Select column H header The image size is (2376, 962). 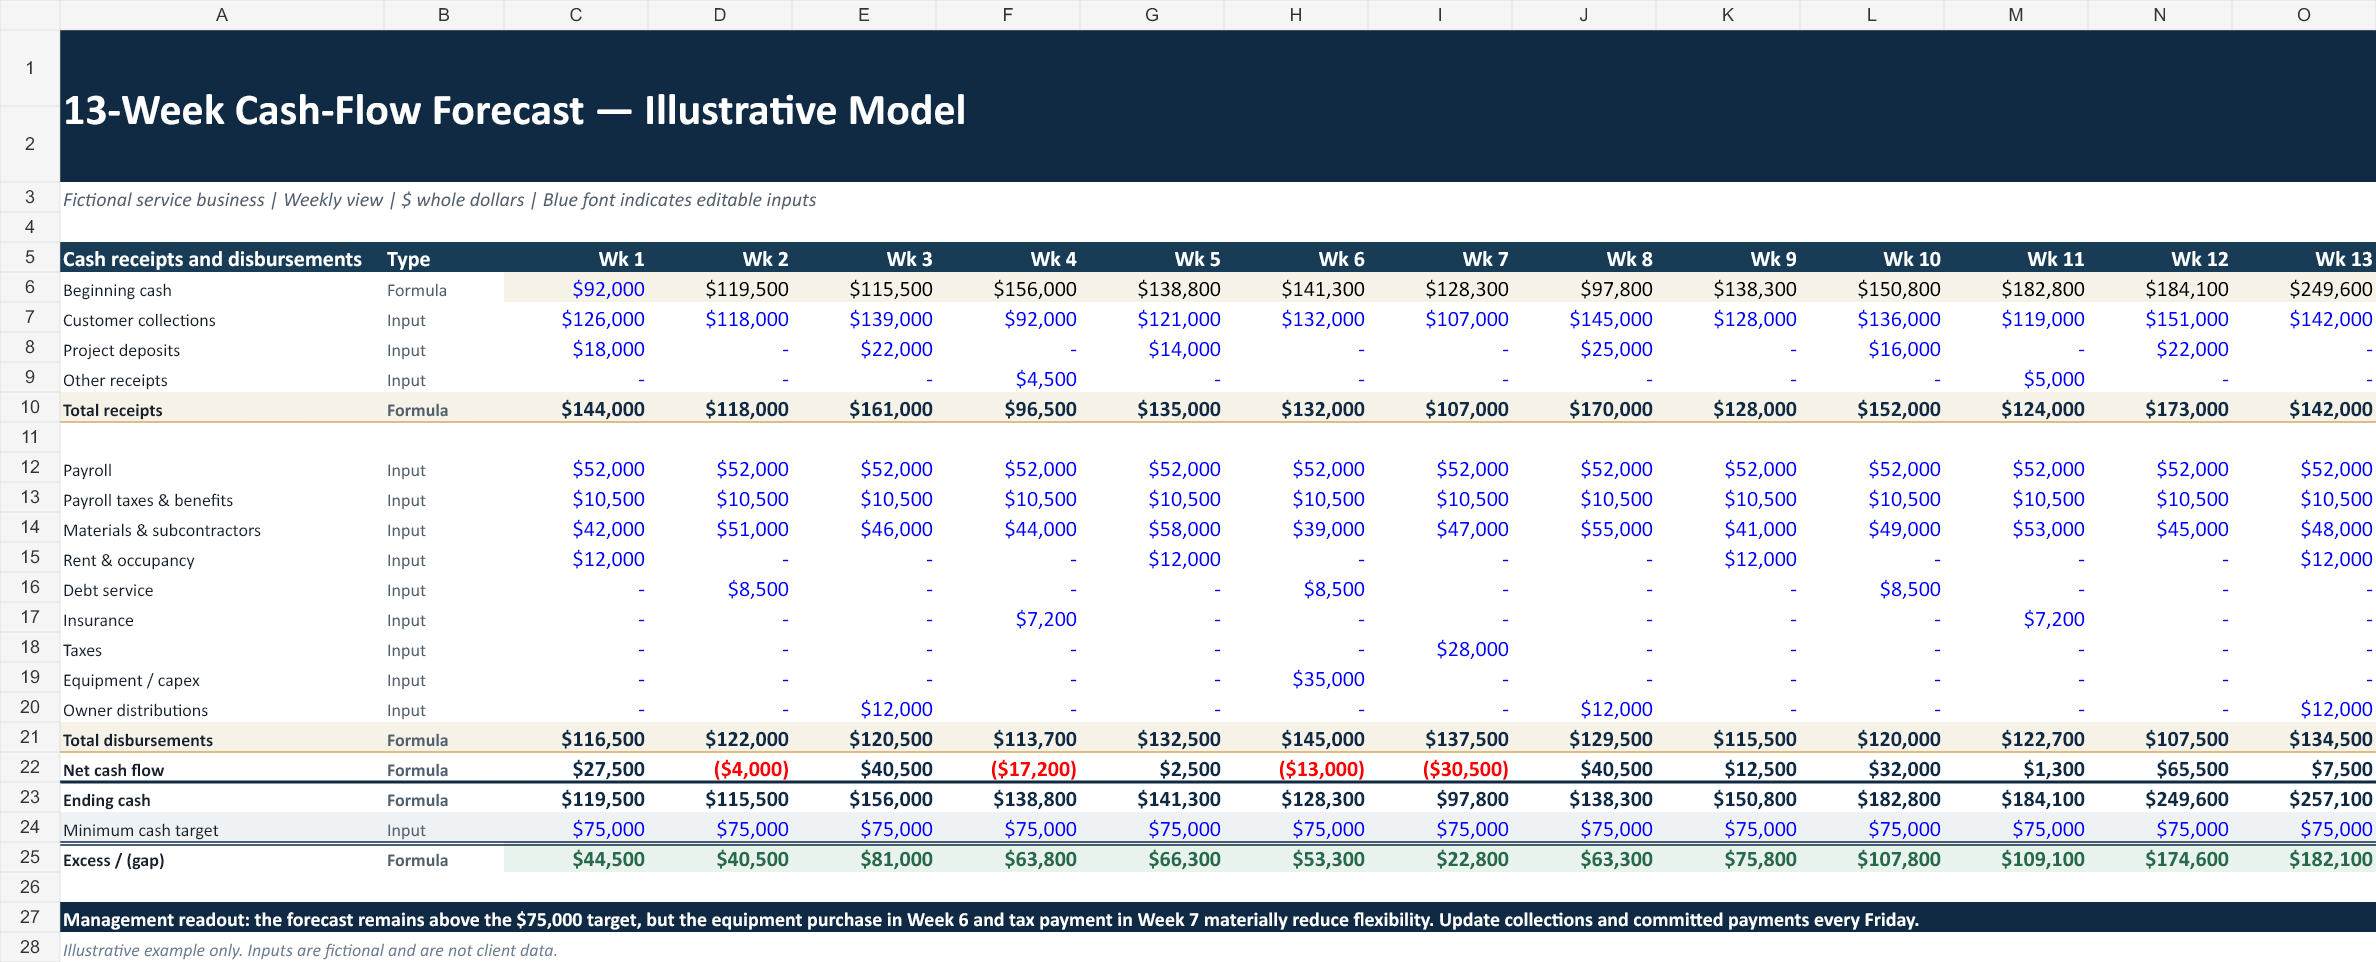coord(1296,15)
